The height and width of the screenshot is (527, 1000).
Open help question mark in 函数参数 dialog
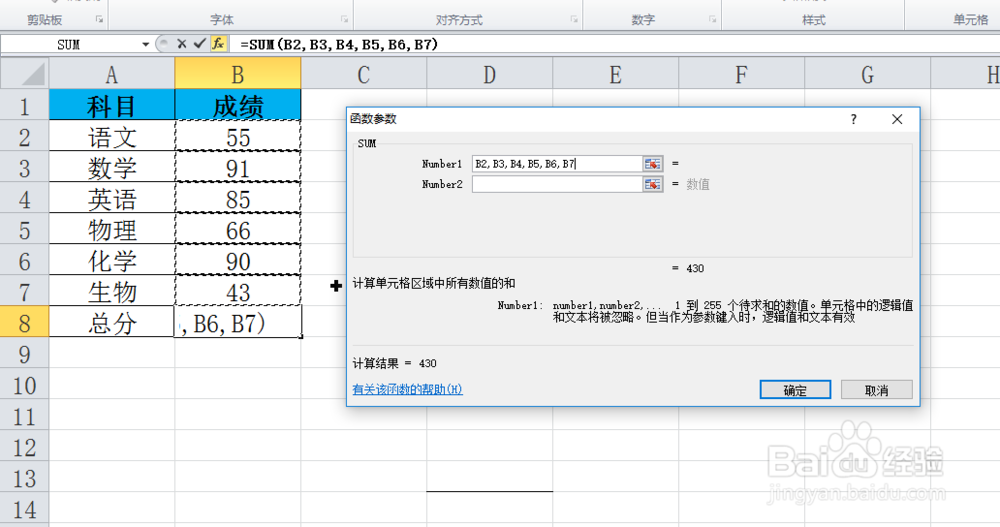(x=853, y=119)
